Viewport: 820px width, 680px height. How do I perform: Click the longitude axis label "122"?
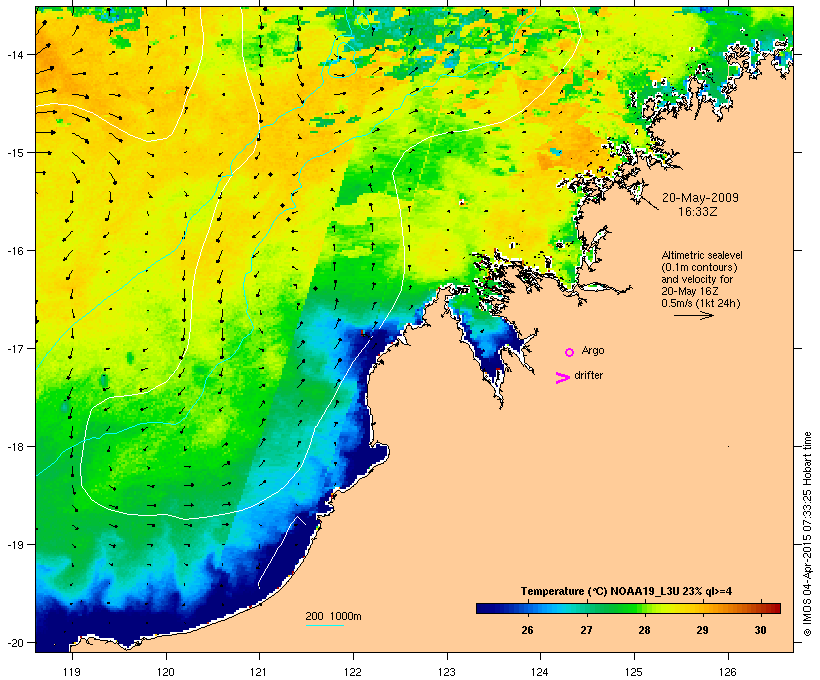pyautogui.click(x=353, y=671)
